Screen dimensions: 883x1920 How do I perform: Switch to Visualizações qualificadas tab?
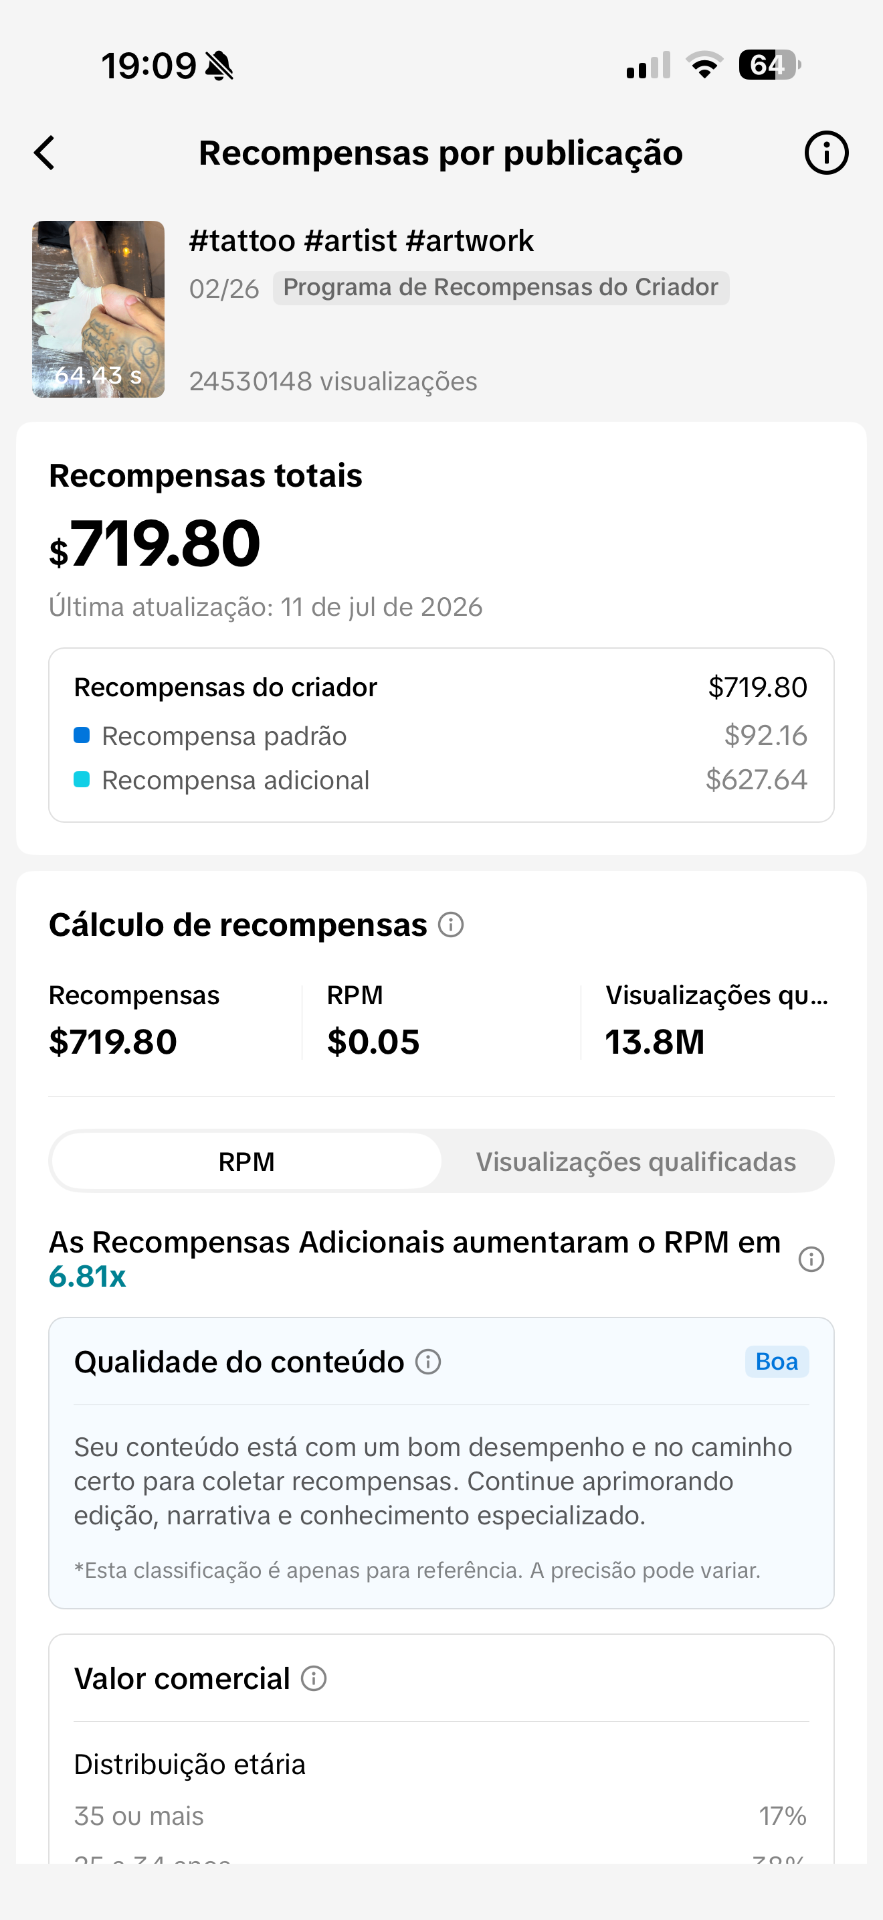coord(636,1162)
